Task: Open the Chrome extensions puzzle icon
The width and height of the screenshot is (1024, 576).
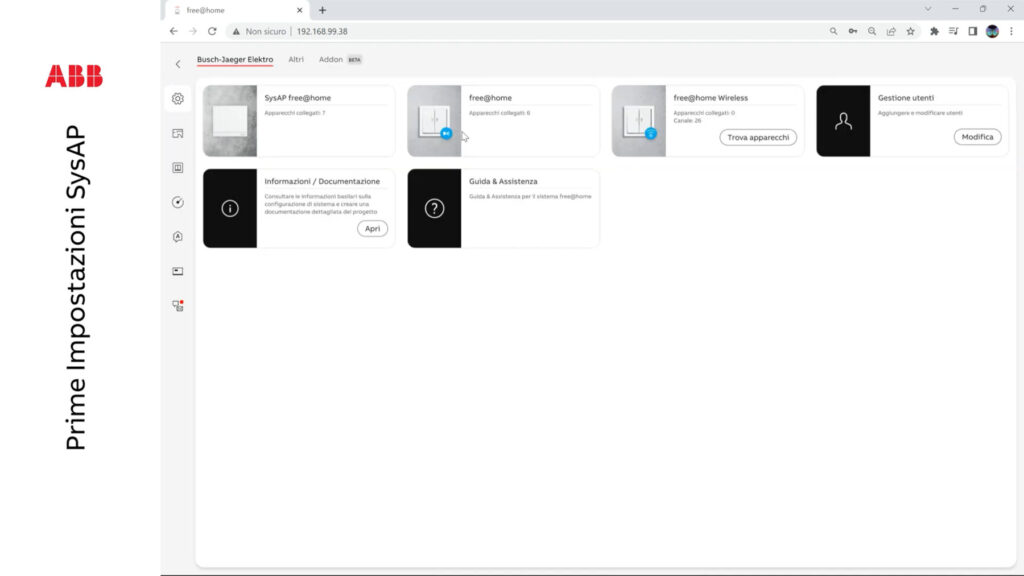Action: click(934, 31)
